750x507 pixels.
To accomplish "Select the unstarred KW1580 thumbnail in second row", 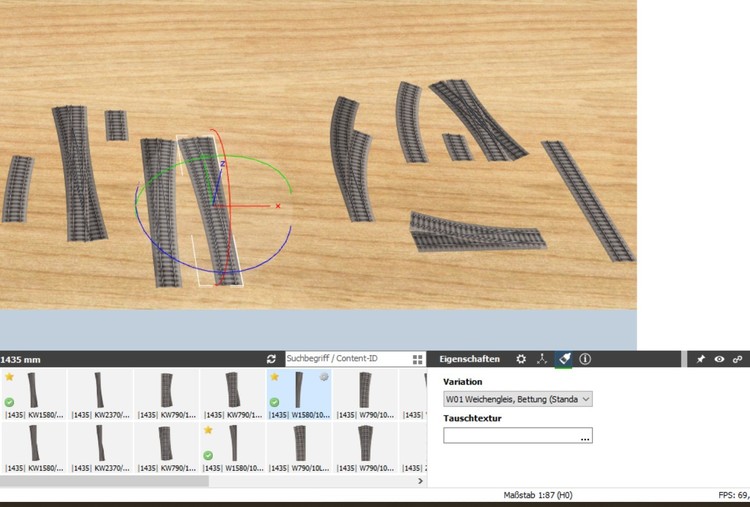I will click(x=33, y=448).
